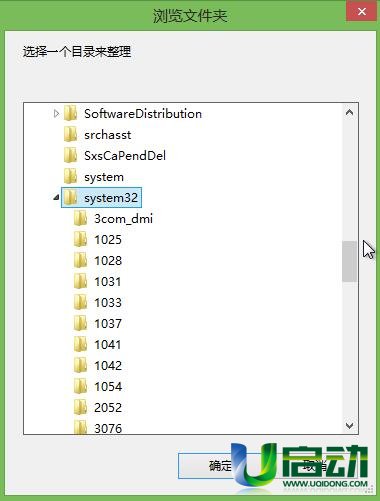Select the 1025 folder icon
This screenshot has height=501, width=380.
pos(81,239)
